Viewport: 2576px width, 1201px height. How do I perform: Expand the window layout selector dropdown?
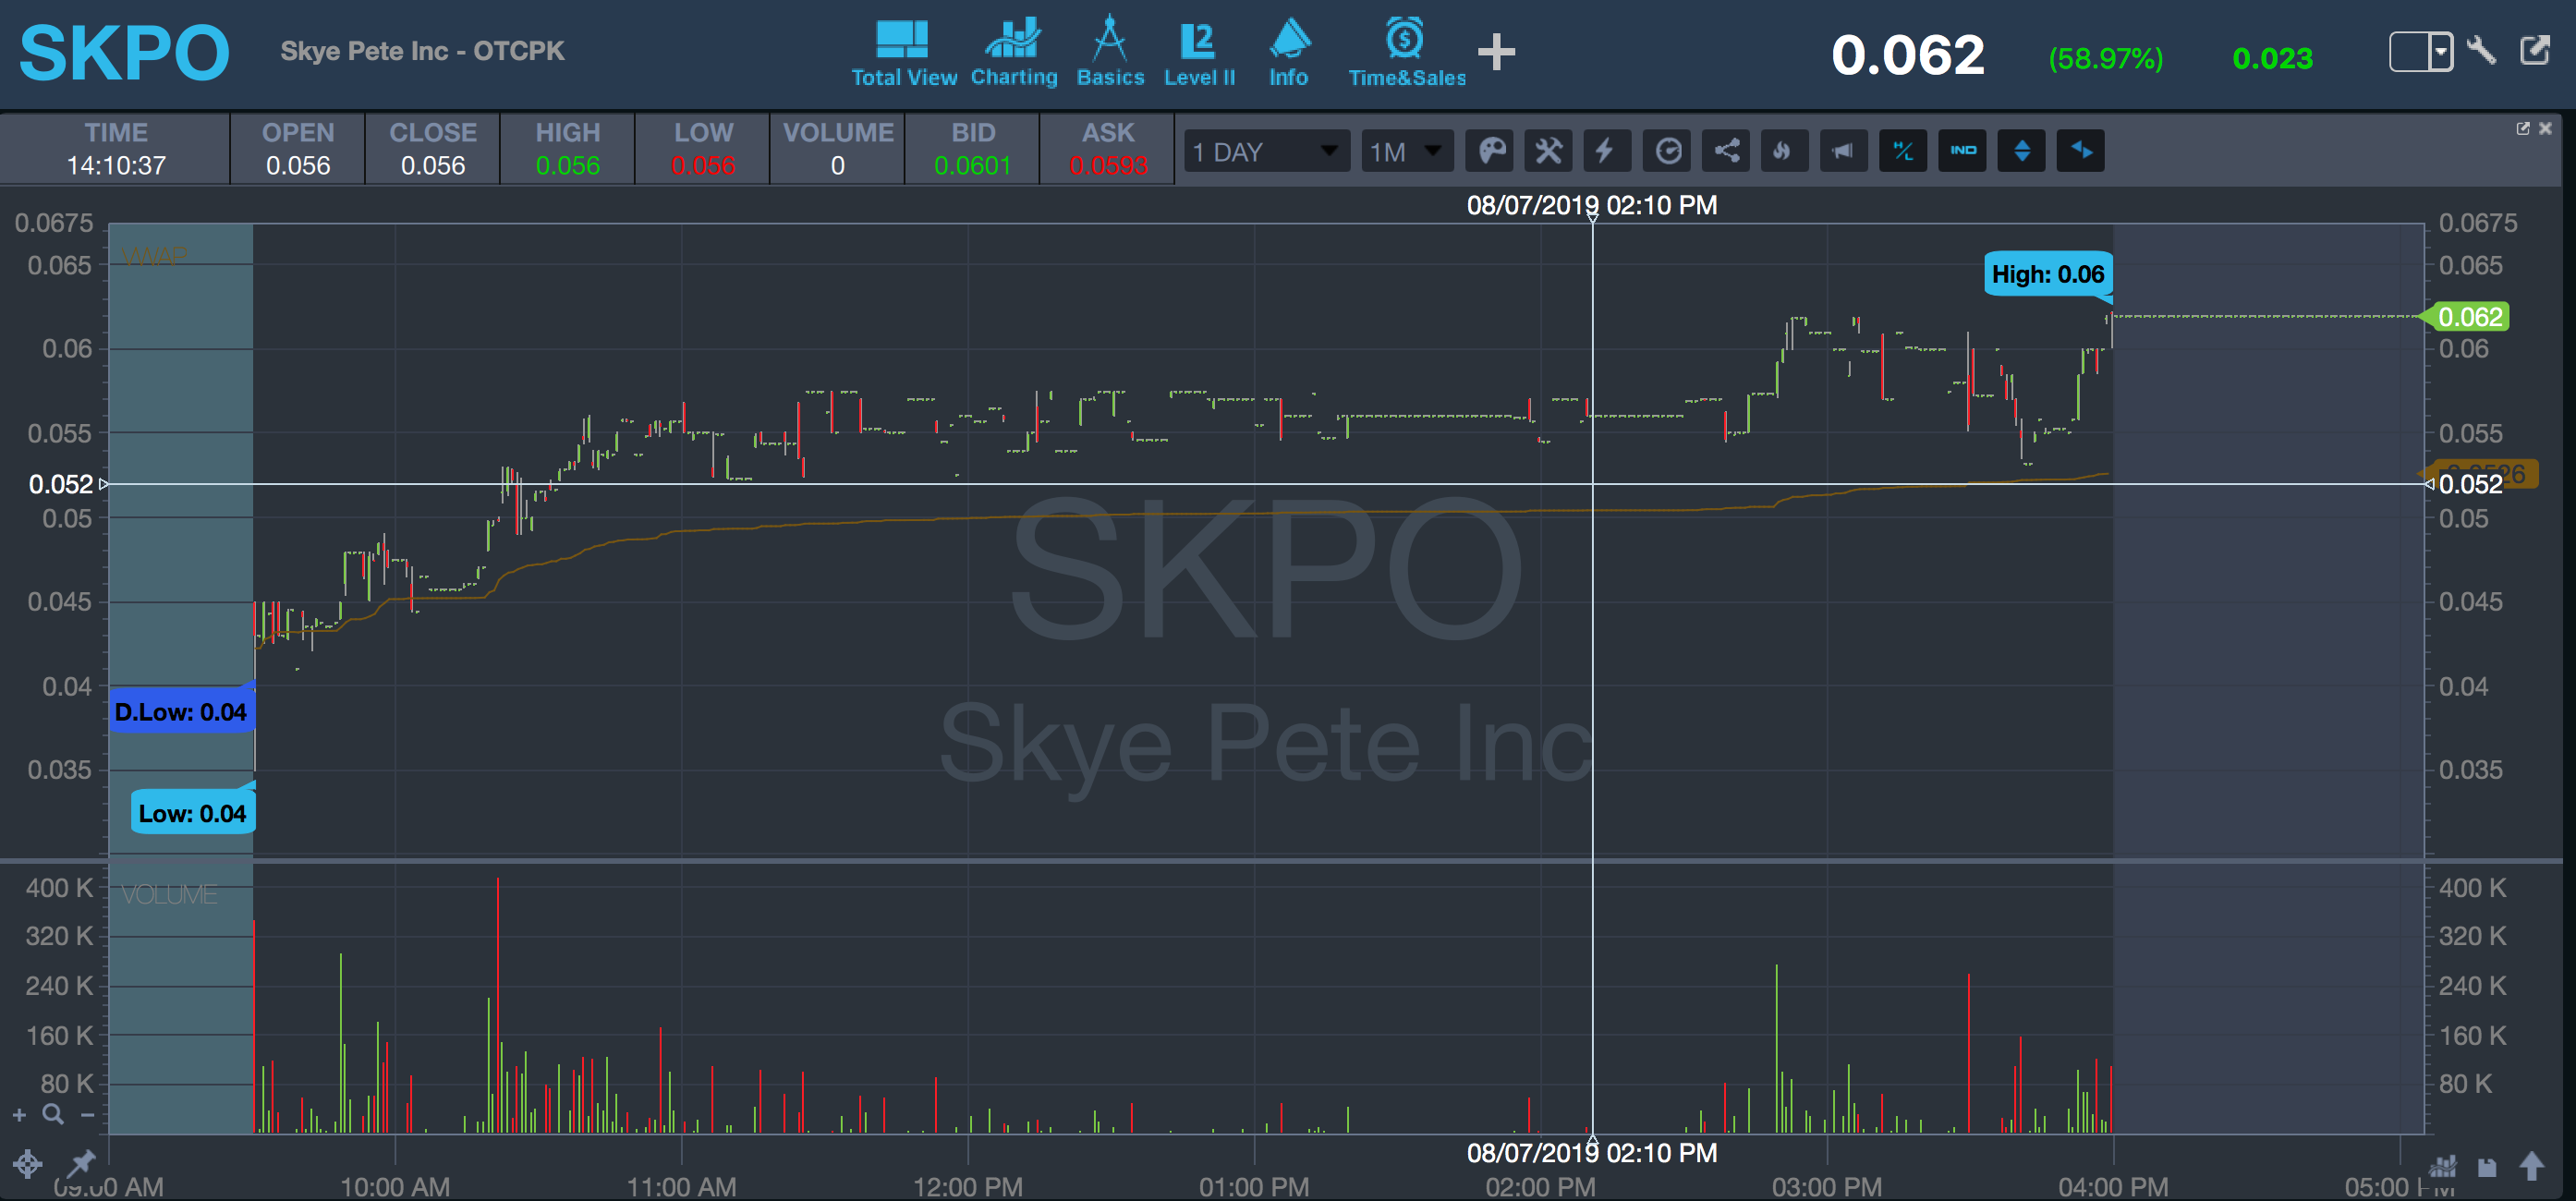click(2441, 51)
